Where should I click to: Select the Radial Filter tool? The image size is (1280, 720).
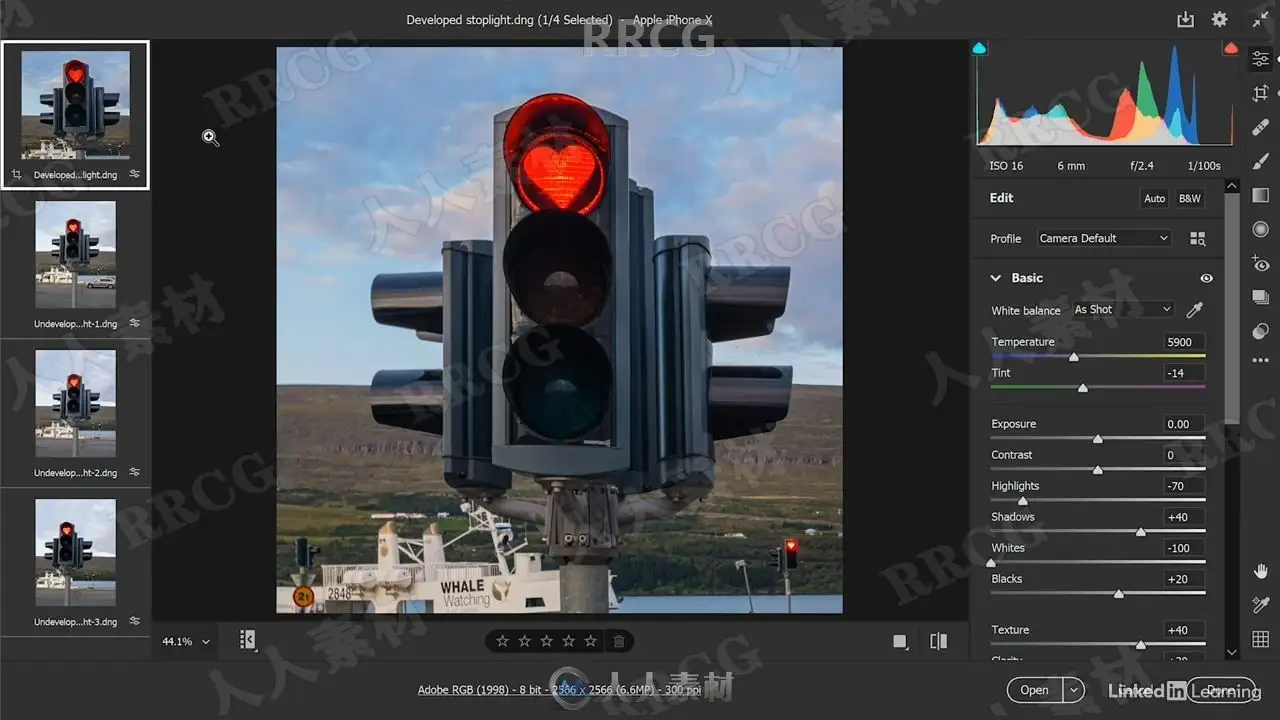[1260, 229]
